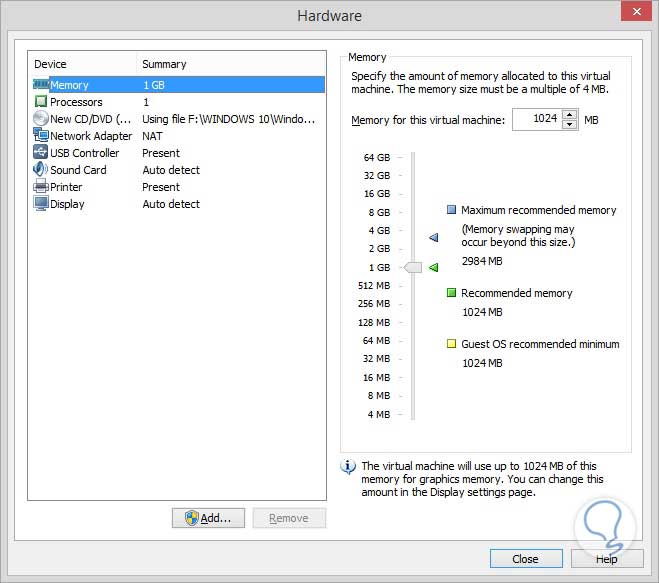Click the CD/DVD disc icon
This screenshot has width=659, height=583.
pos(41,119)
